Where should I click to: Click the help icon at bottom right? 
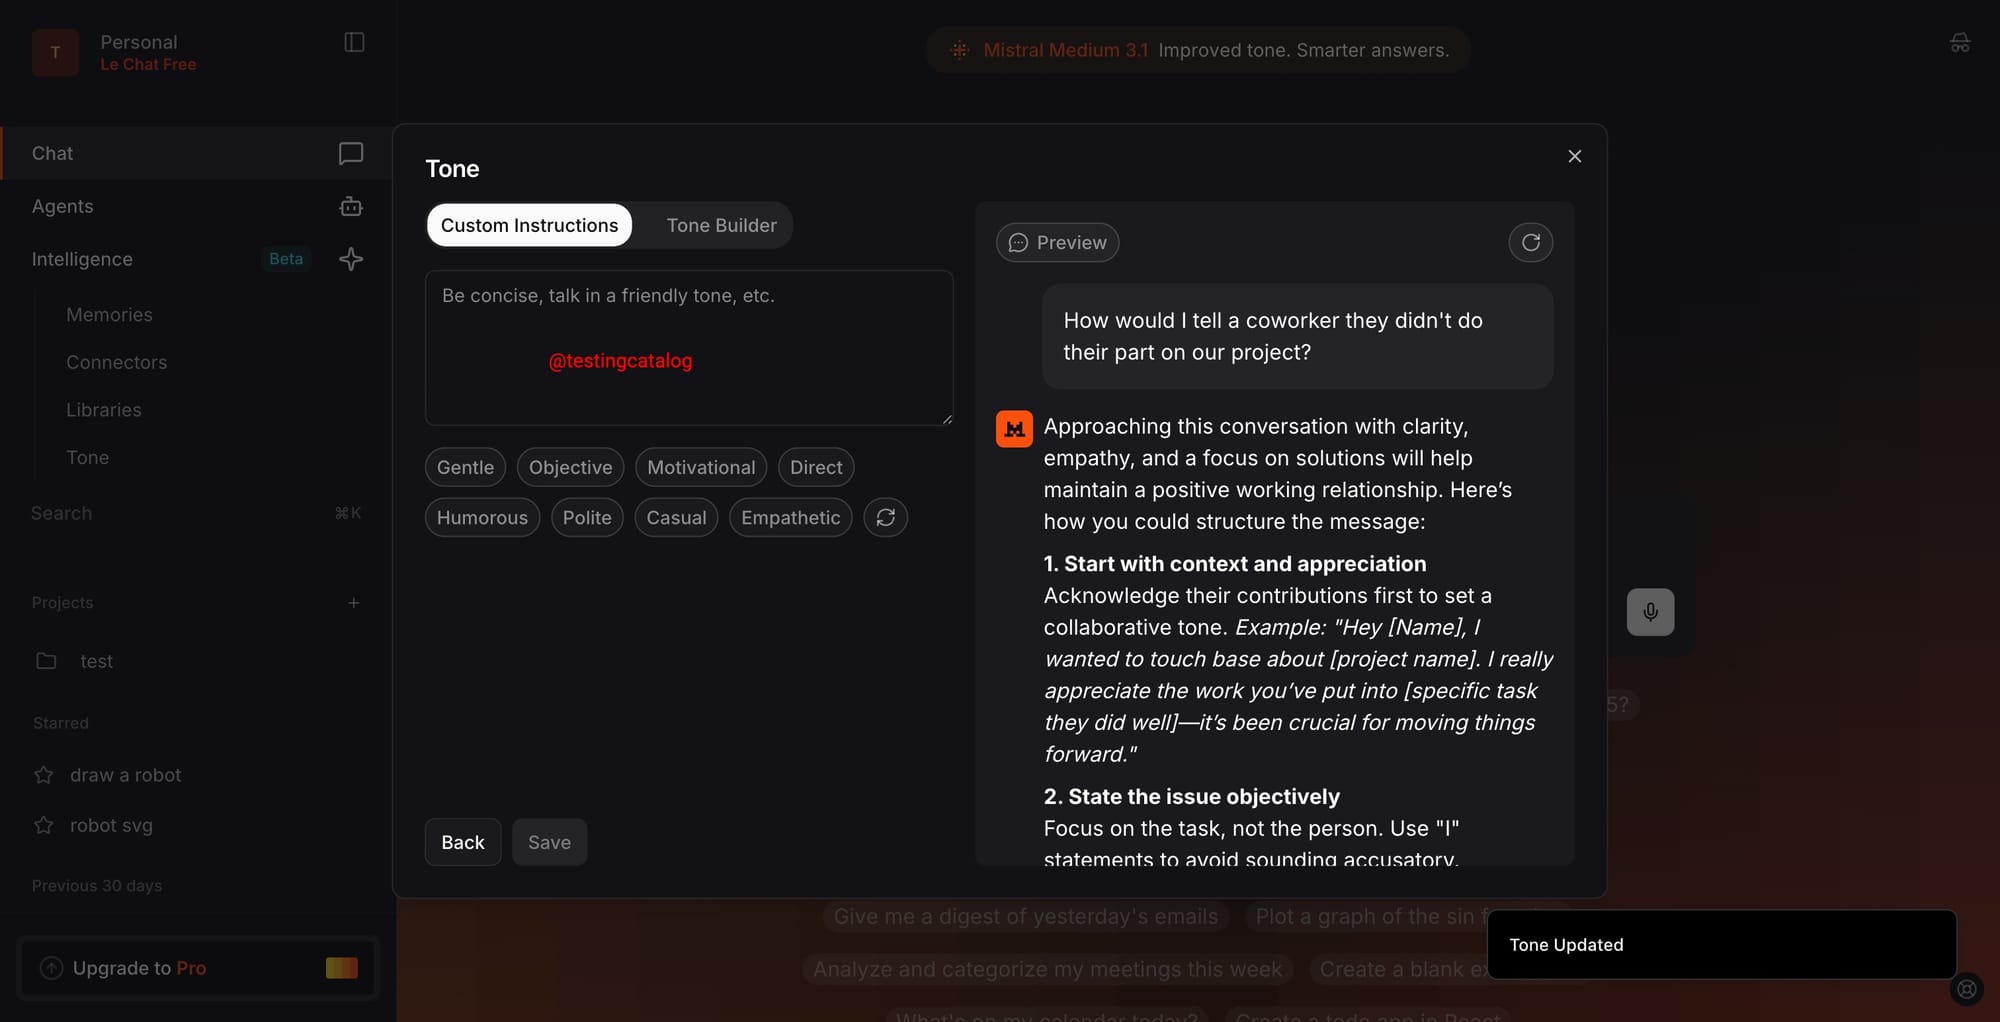coord(1967,989)
